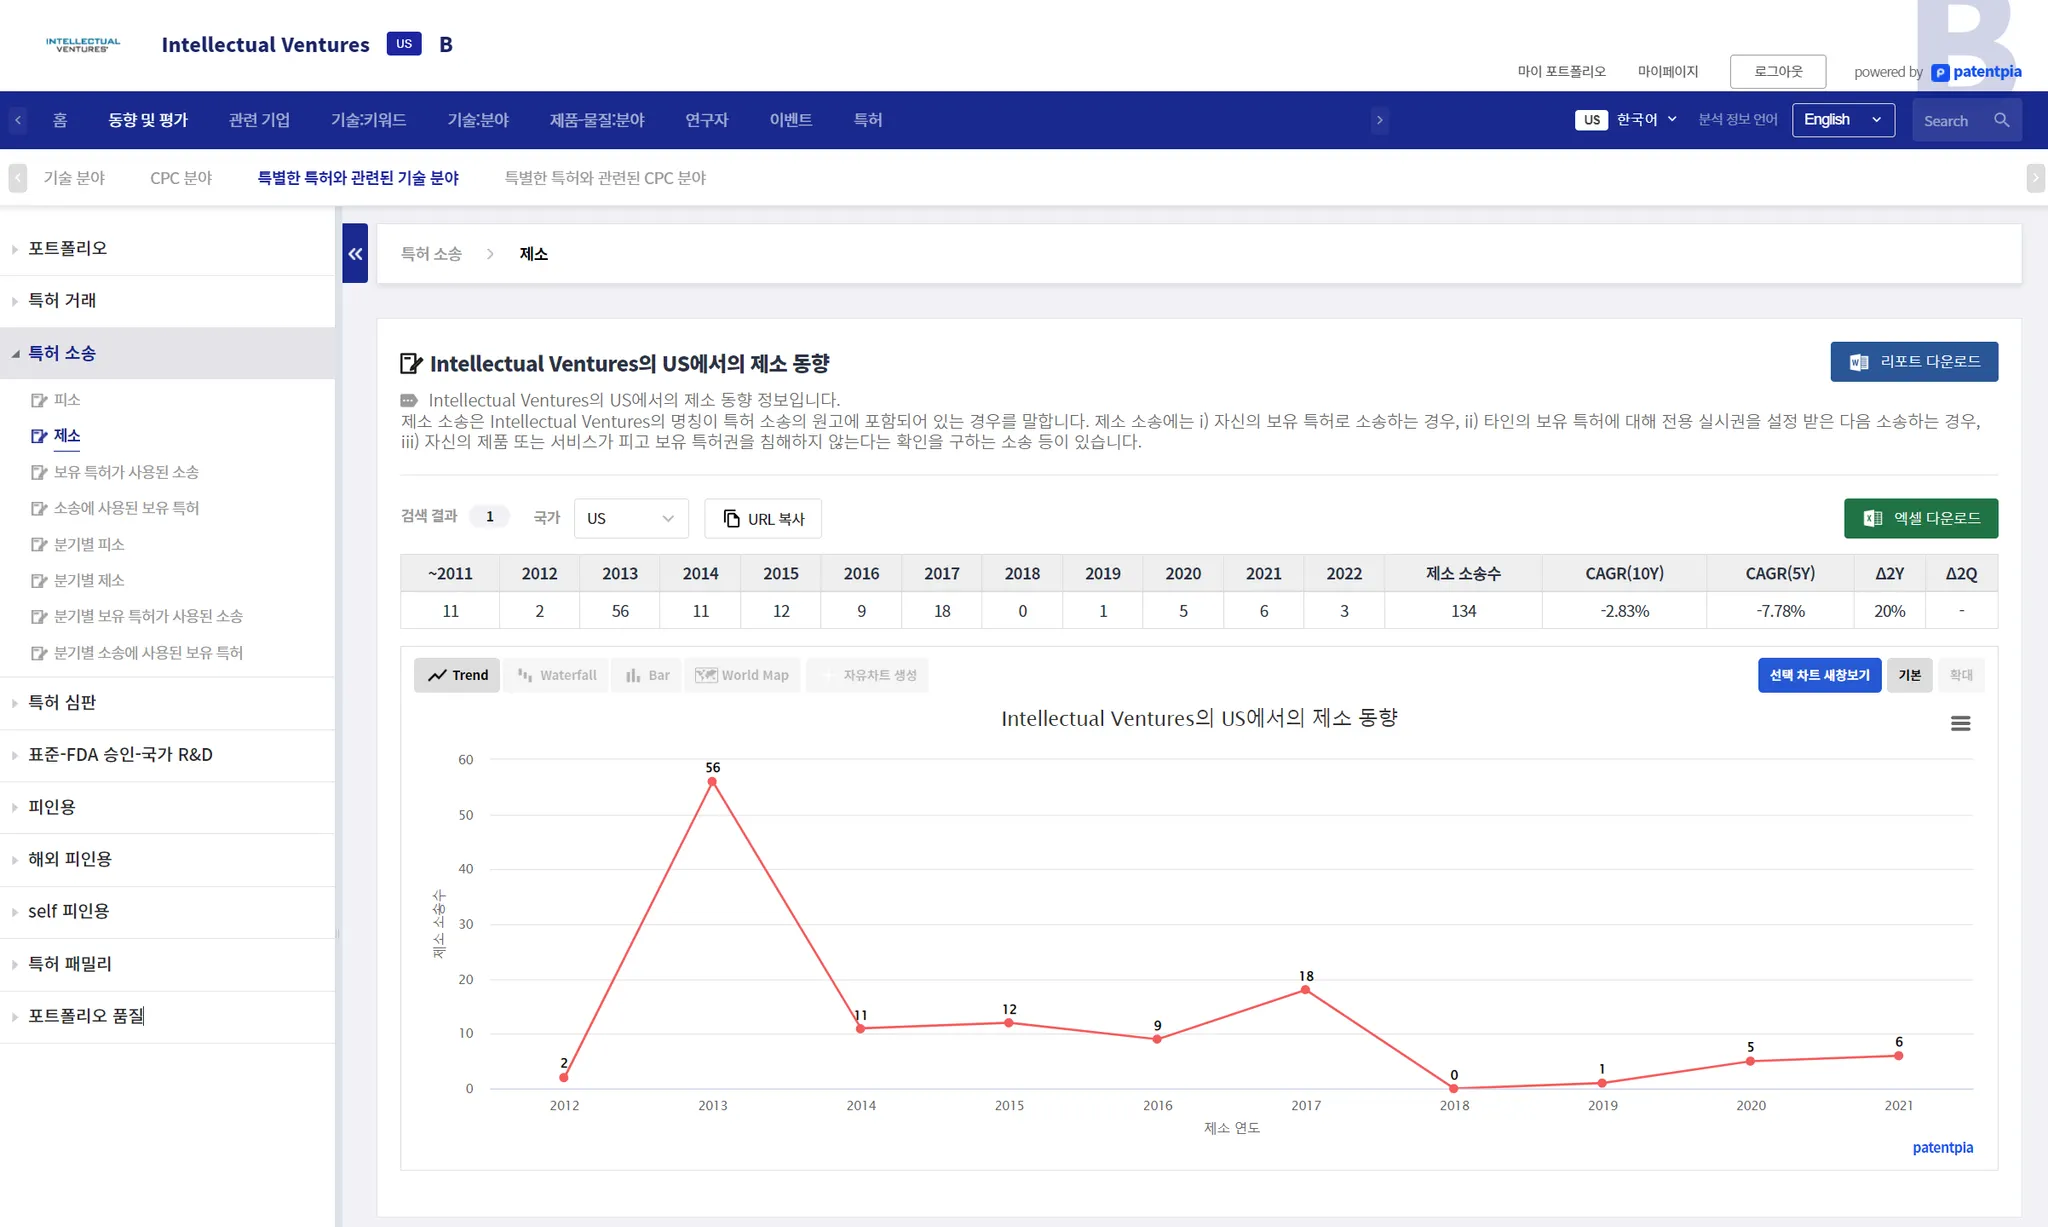Switch to the CPC 분야 sub-tab
Screen dimensions: 2048x1227
pyautogui.click(x=181, y=178)
